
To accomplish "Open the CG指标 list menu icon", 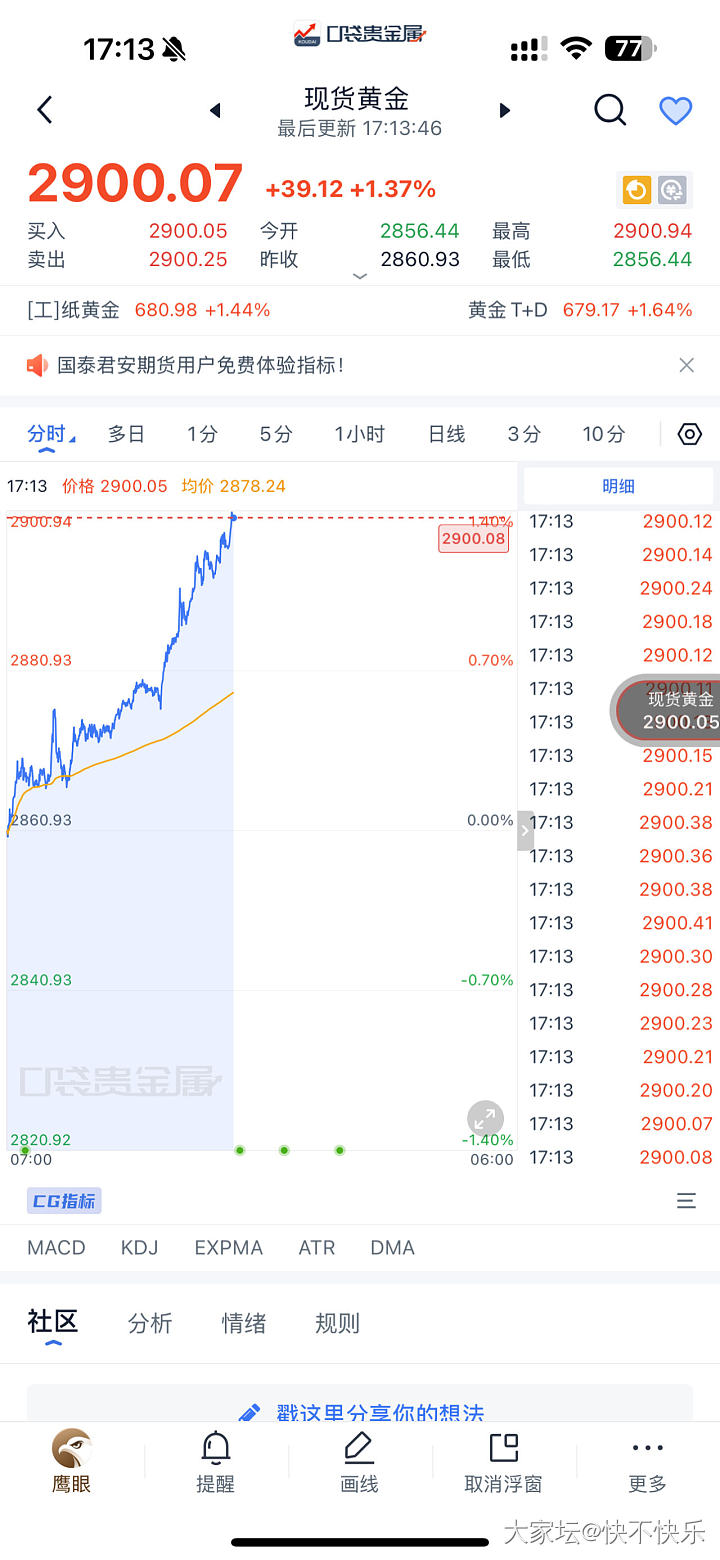I will [x=686, y=1201].
